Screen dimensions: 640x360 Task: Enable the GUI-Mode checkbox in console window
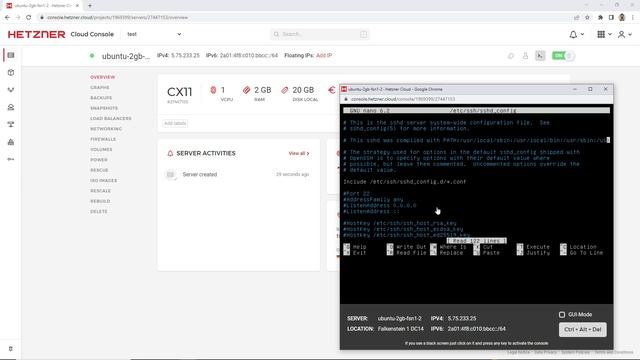pyautogui.click(x=562, y=315)
